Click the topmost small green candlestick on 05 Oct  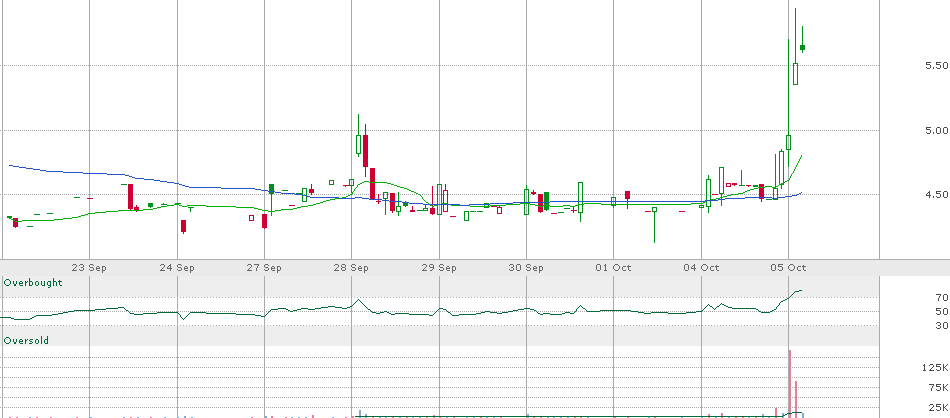[802, 47]
